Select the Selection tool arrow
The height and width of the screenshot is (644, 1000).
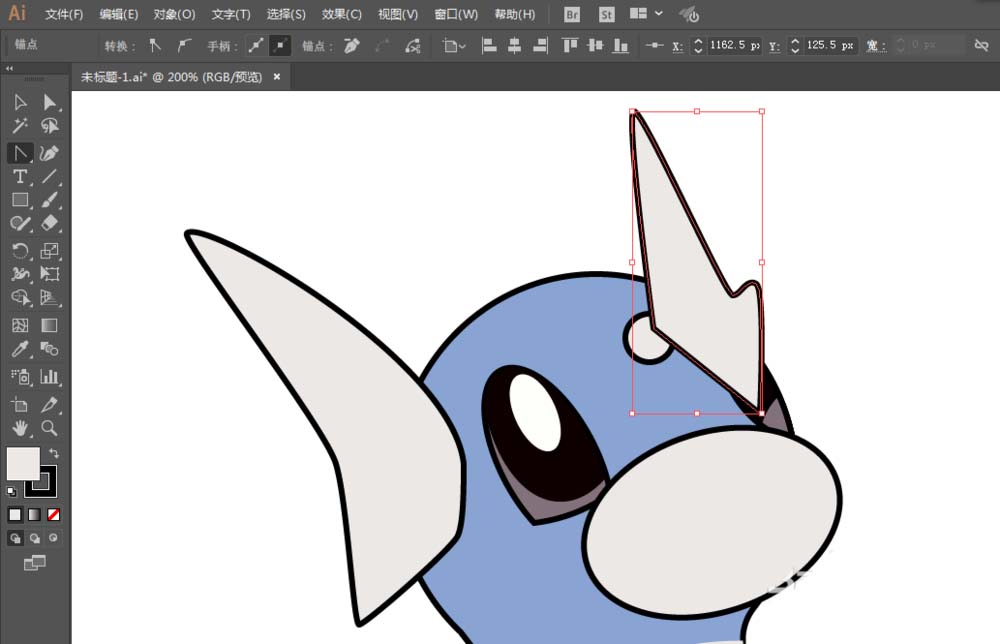coord(20,102)
